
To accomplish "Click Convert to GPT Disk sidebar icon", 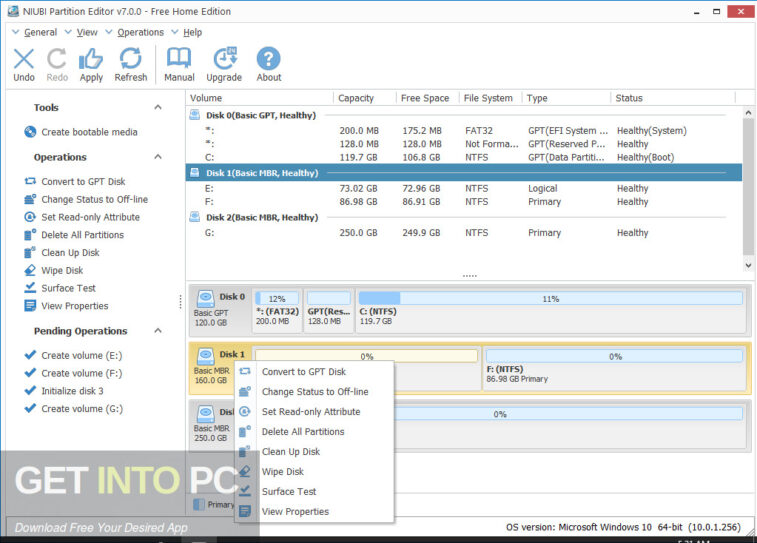I will coord(30,181).
